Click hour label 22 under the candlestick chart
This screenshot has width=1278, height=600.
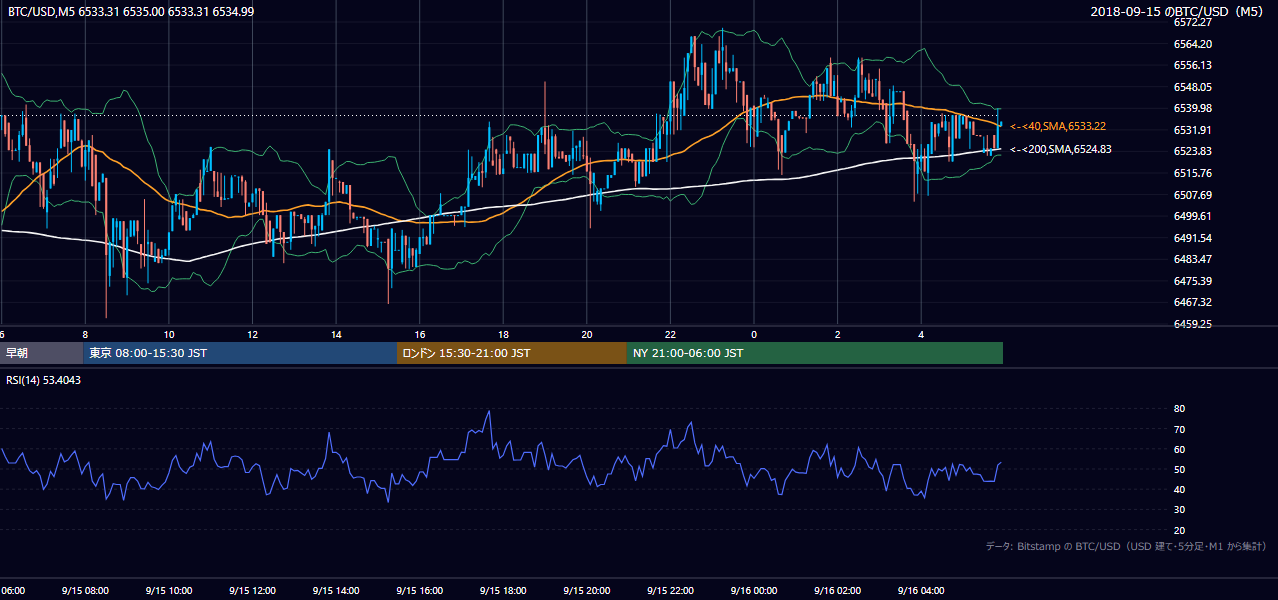click(x=670, y=335)
